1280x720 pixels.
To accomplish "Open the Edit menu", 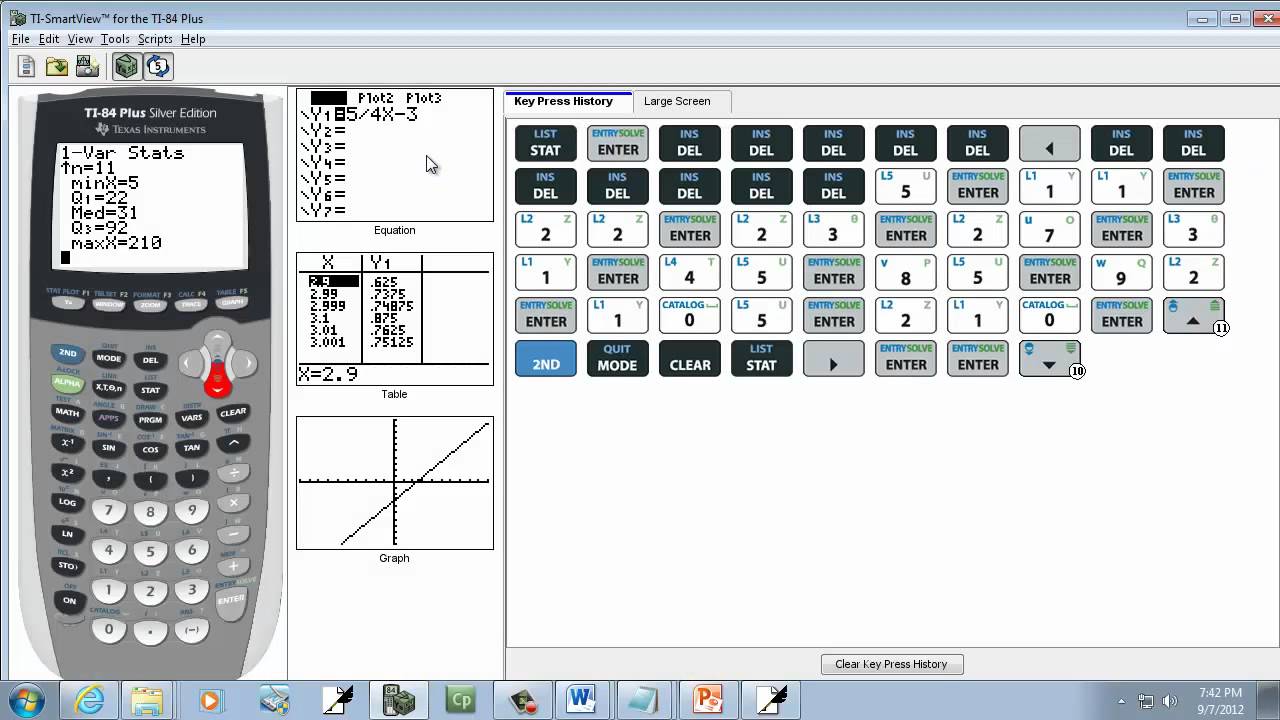I will [x=49, y=39].
